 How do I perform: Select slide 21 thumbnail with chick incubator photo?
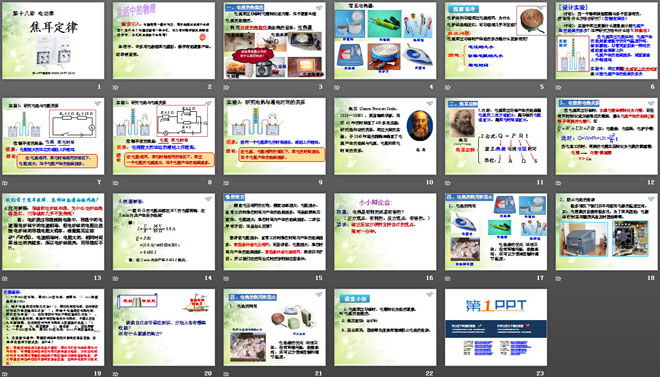tap(274, 327)
